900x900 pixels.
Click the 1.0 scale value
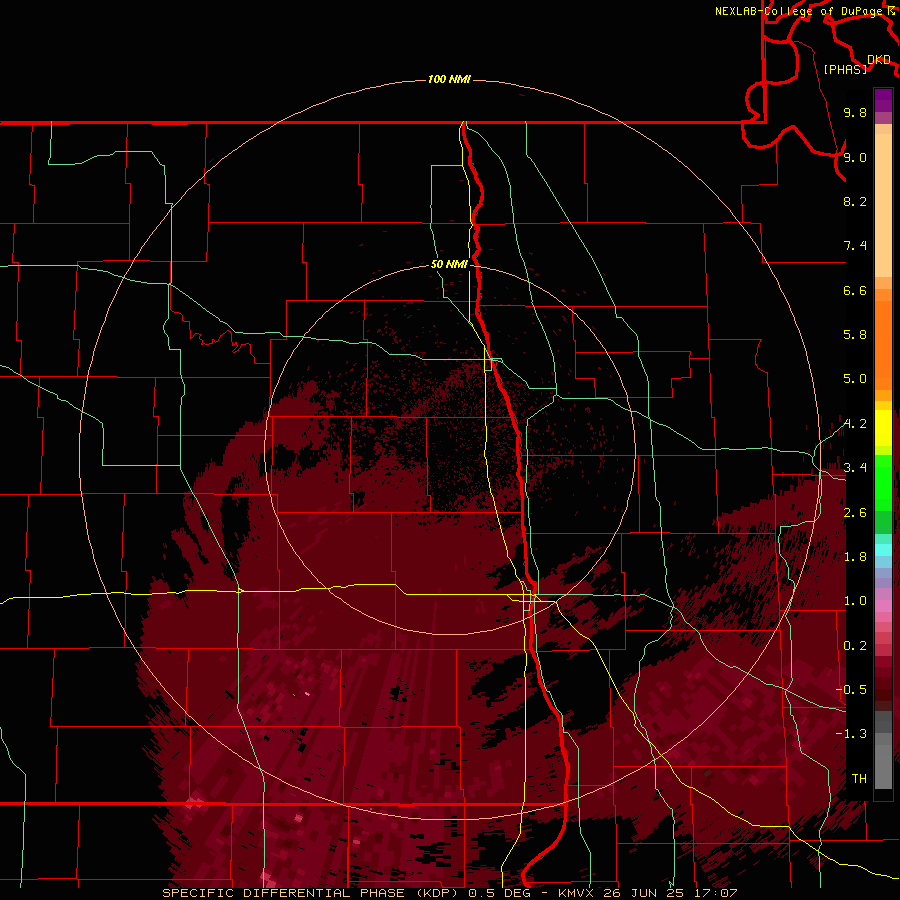point(855,601)
